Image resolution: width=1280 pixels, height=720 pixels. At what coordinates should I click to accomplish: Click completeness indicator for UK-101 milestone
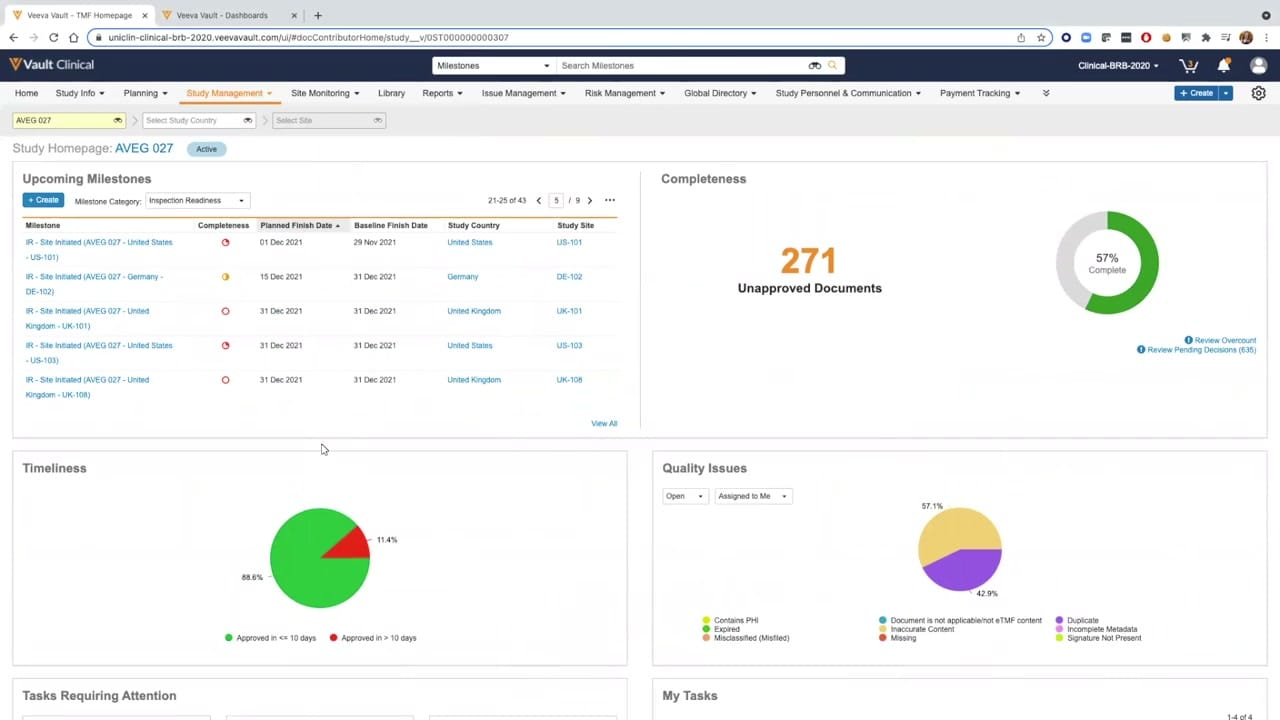225,311
